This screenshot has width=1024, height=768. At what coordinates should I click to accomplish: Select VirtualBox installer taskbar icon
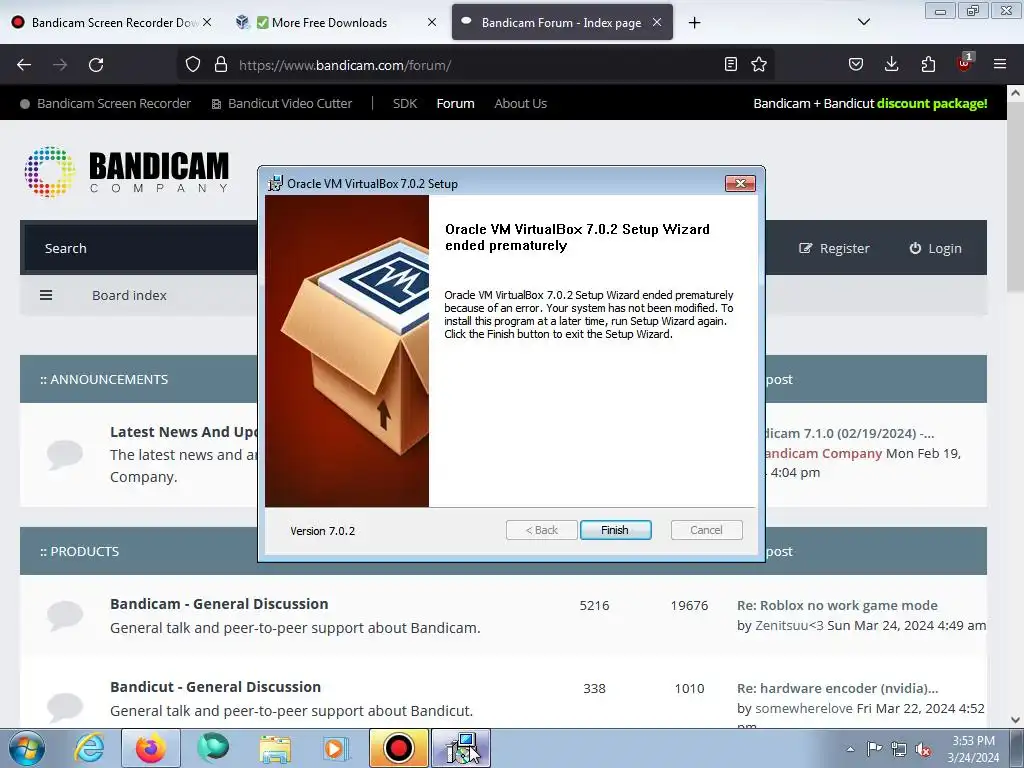461,748
